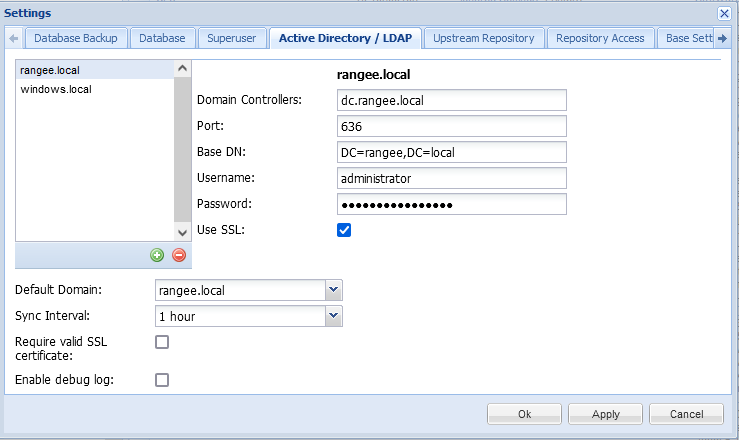Click the red remove domain icon
This screenshot has height=440, width=739.
pos(179,255)
